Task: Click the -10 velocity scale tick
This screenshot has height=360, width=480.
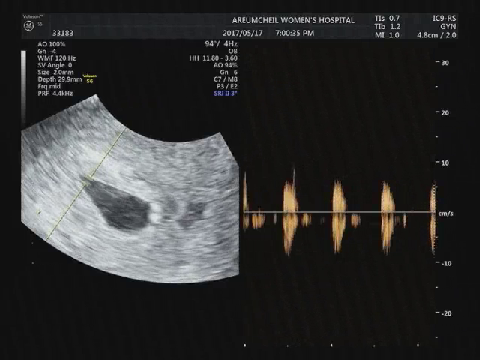Action: pos(443,263)
